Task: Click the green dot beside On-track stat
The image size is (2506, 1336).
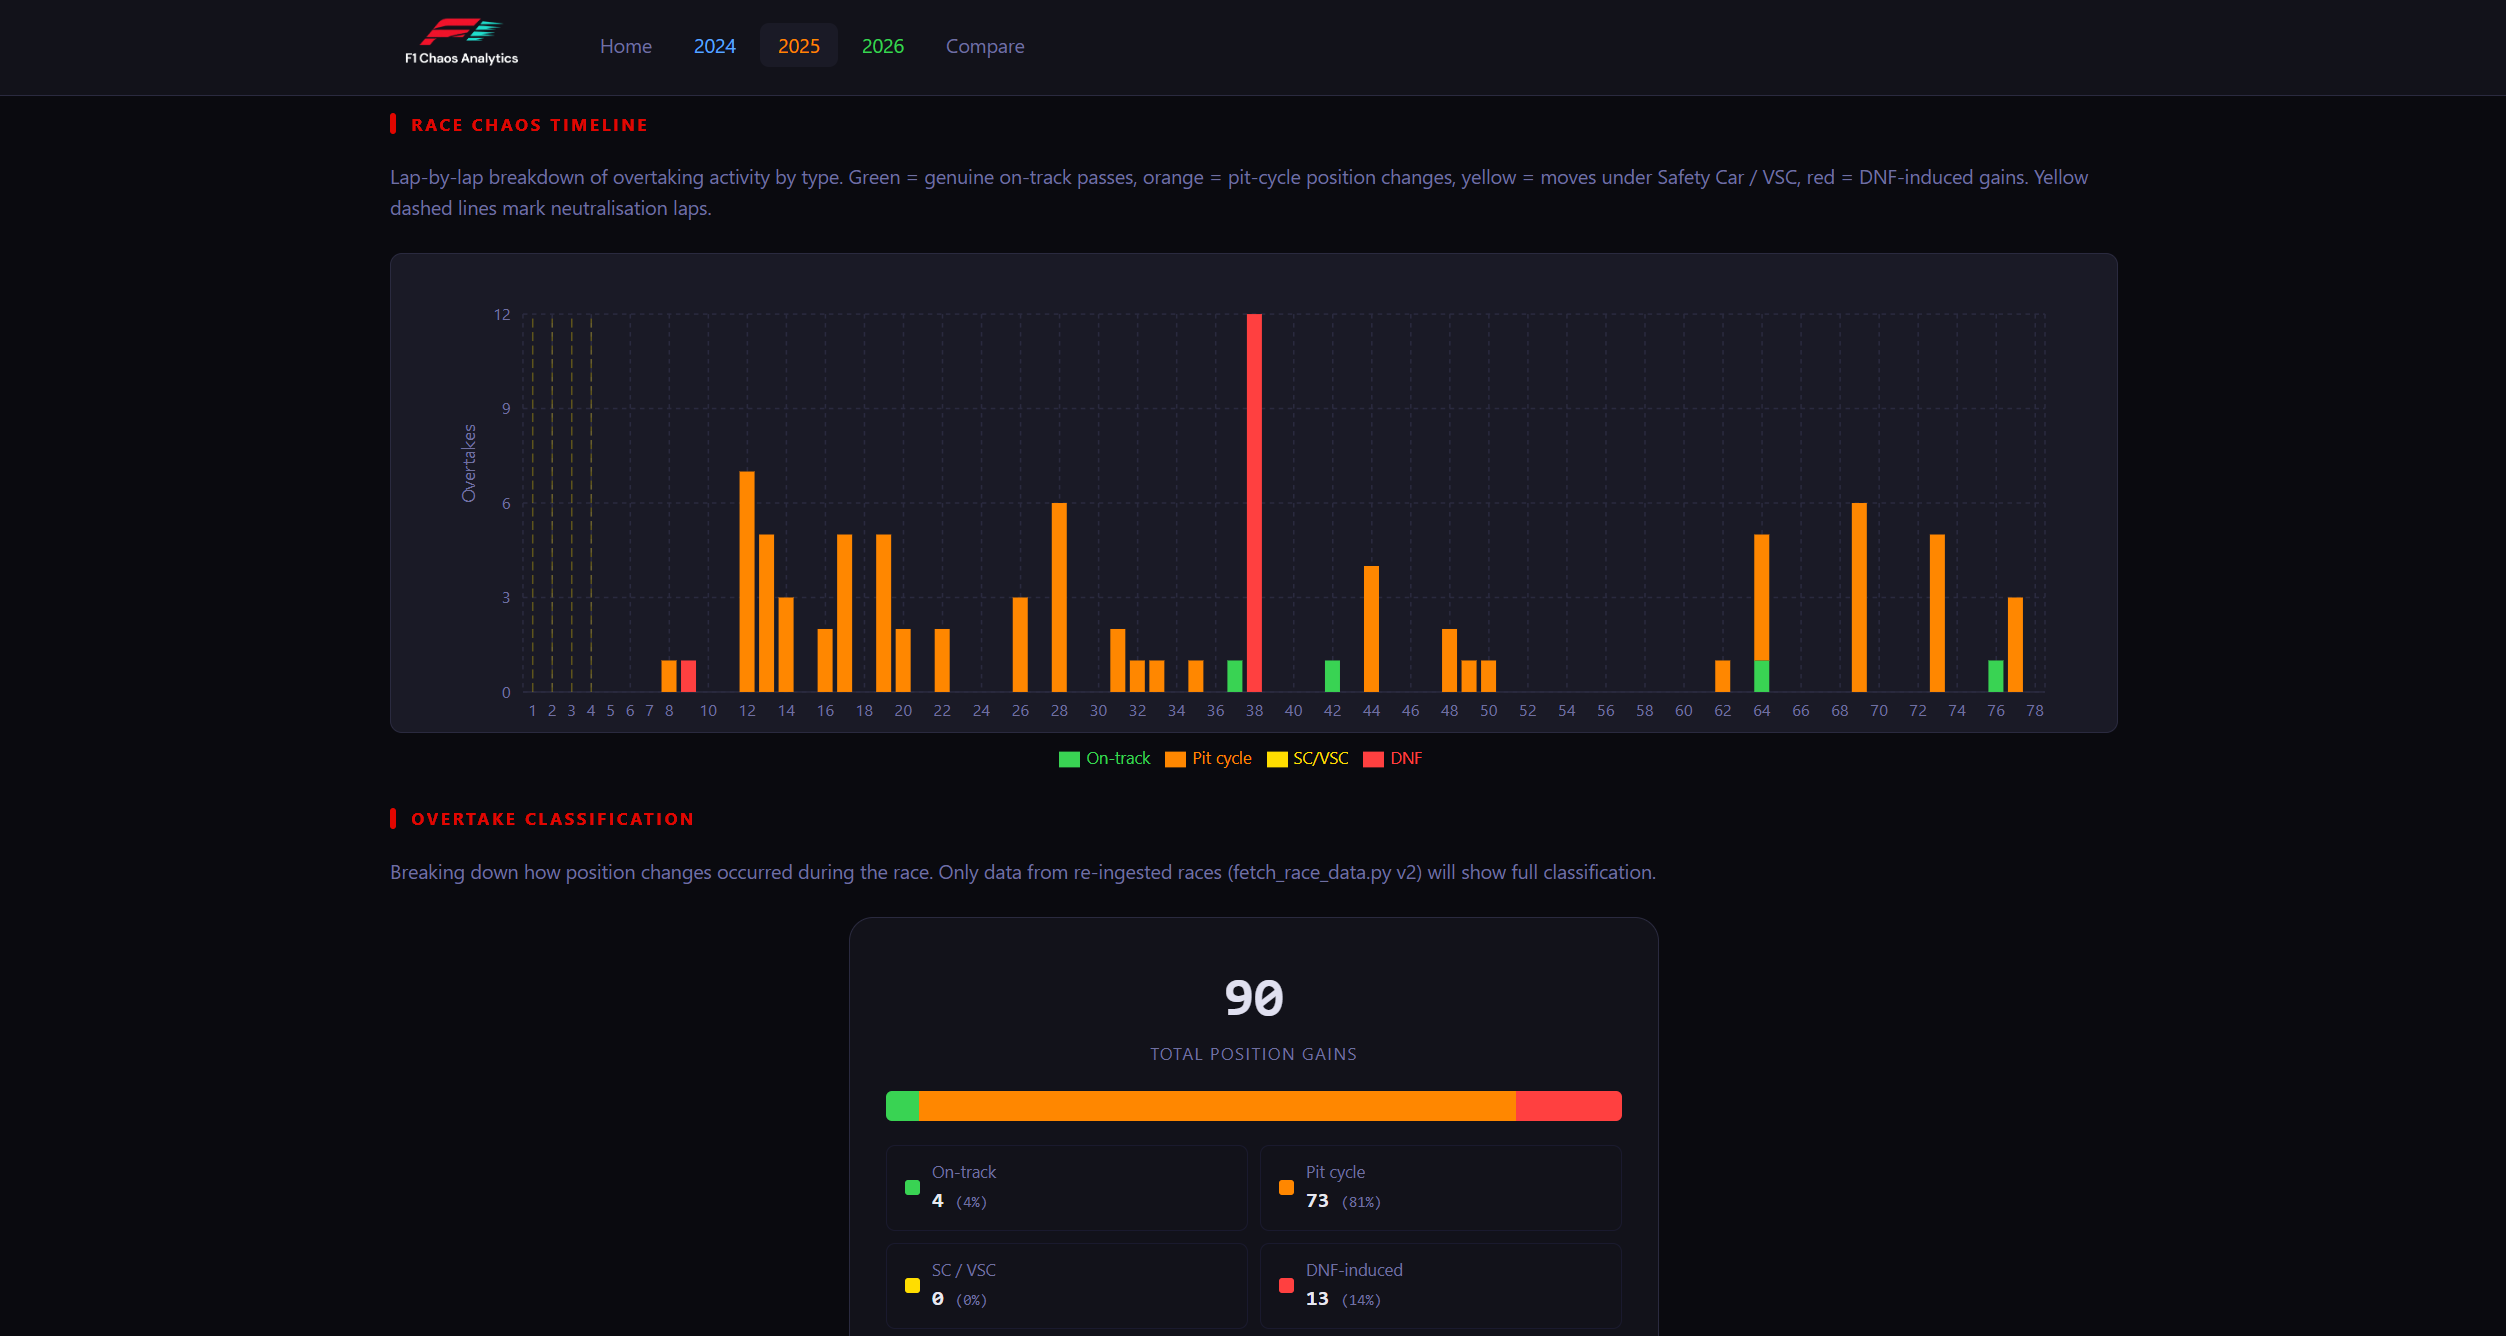Action: 911,1186
